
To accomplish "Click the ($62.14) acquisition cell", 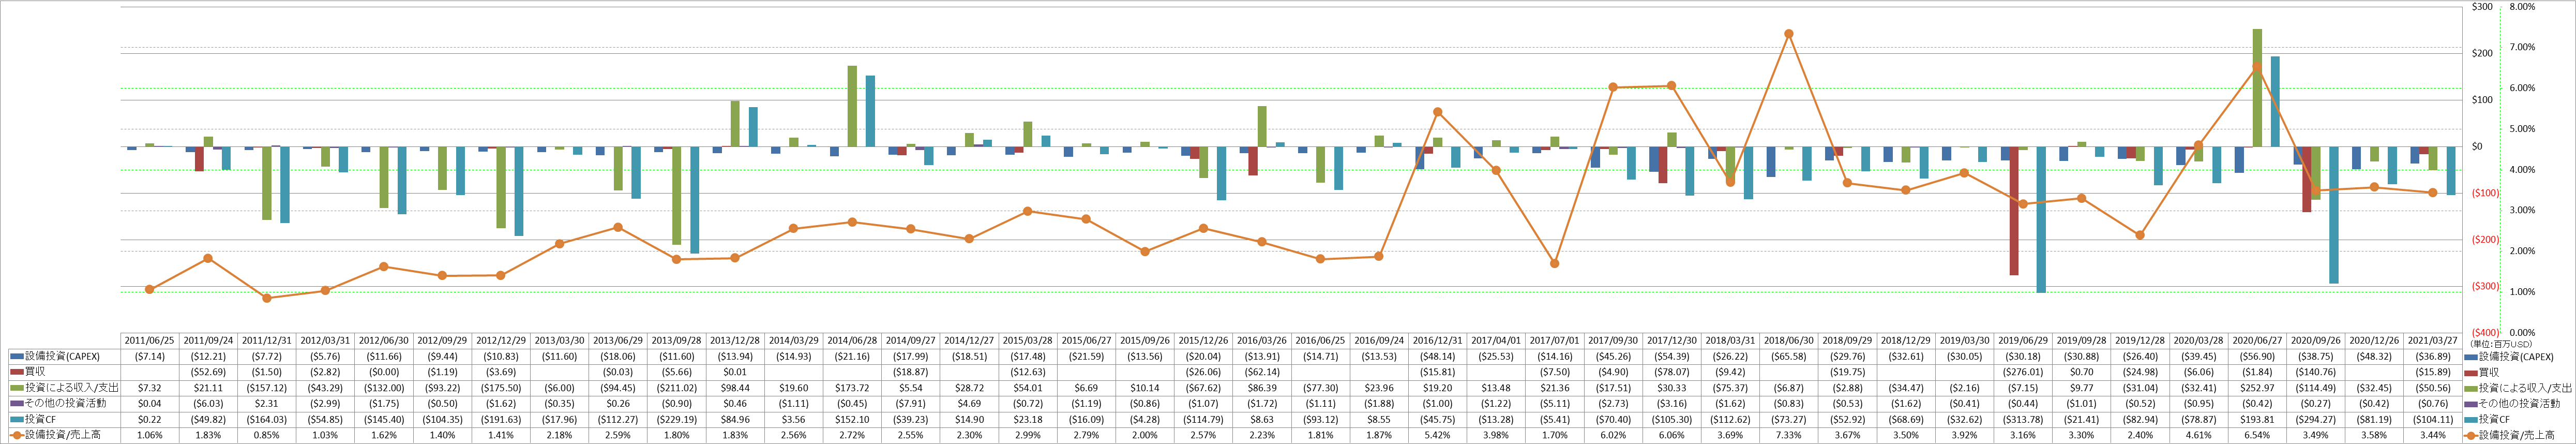I will point(1262,372).
